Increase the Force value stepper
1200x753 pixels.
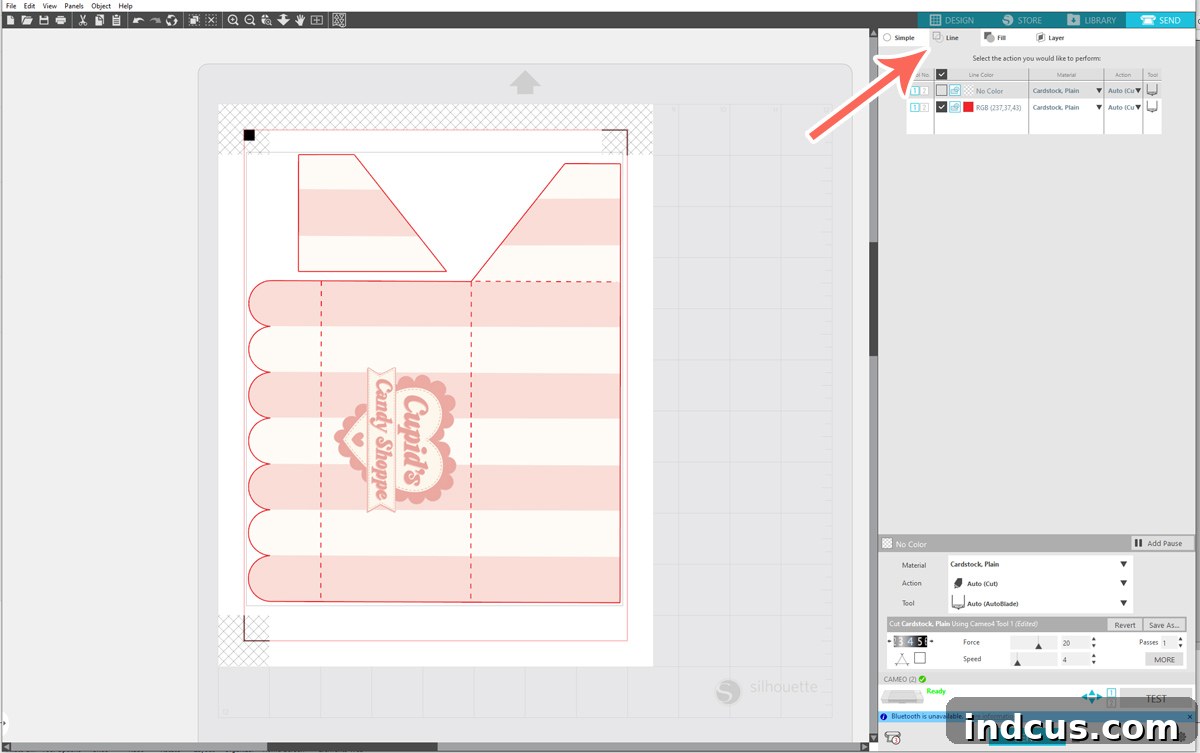click(1094, 638)
